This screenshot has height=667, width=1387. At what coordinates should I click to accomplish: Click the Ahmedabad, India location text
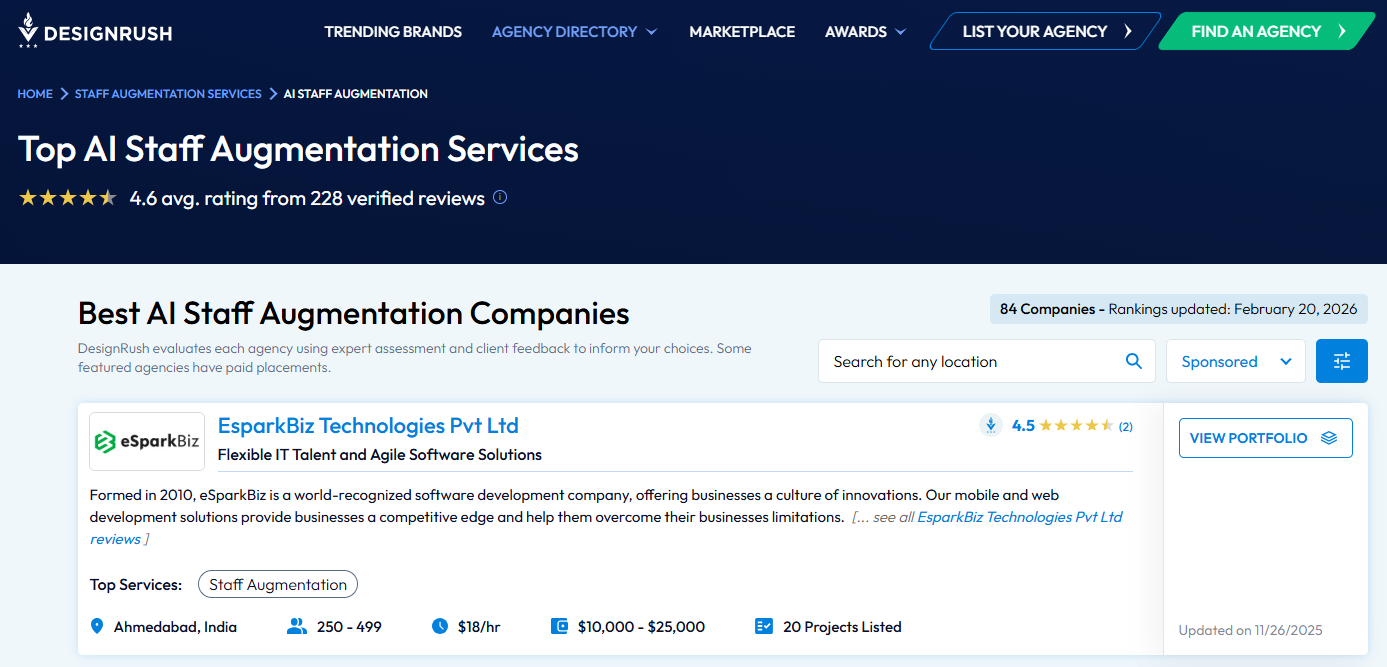coord(175,627)
